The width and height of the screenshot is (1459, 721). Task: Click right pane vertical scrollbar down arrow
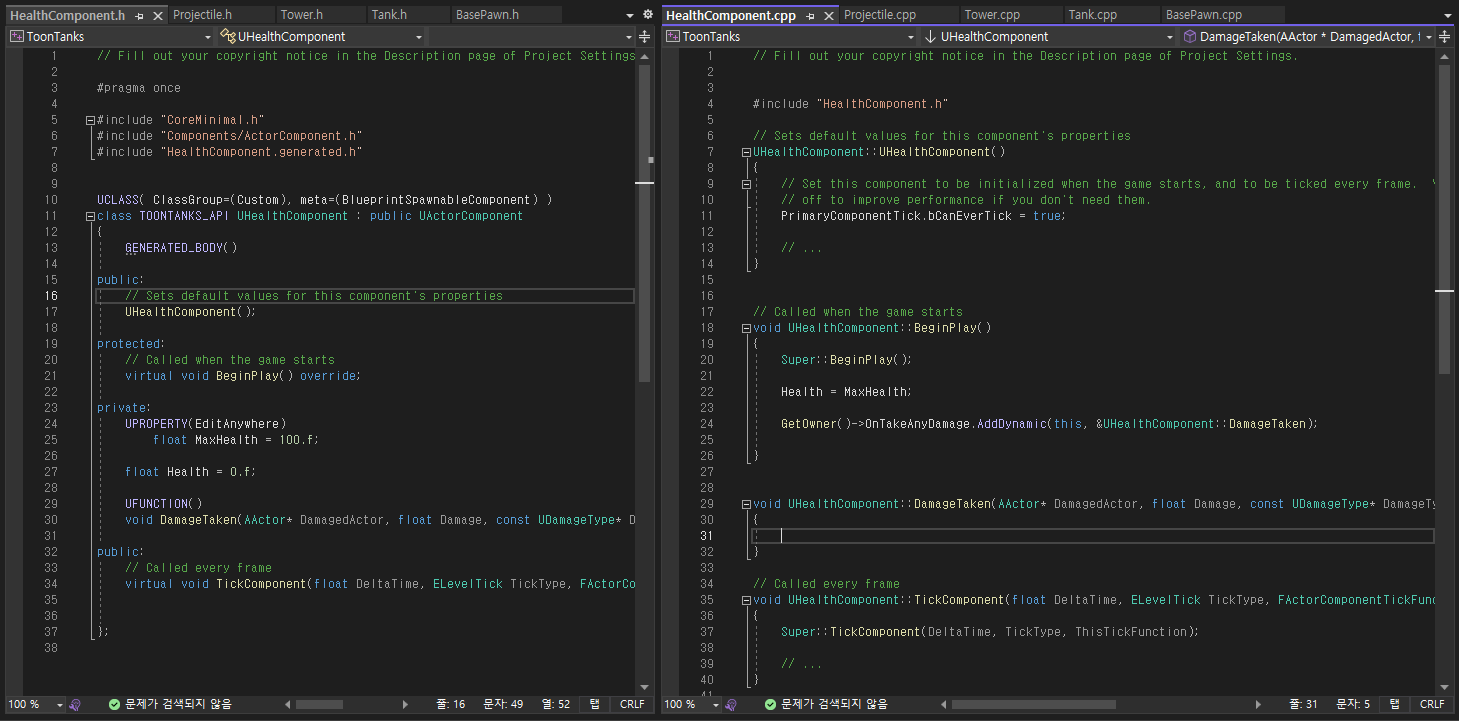click(x=1445, y=687)
